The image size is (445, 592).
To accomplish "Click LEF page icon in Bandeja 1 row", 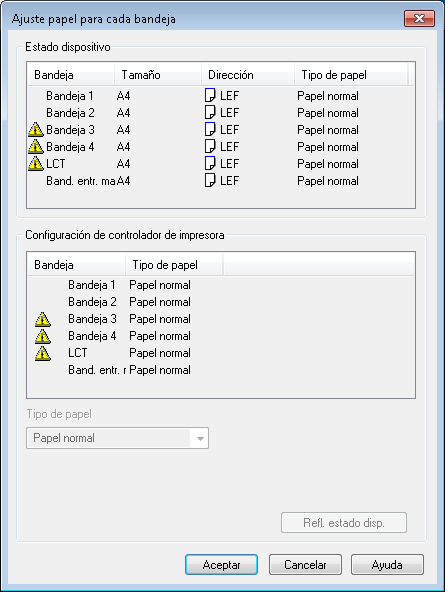I will tap(210, 96).
